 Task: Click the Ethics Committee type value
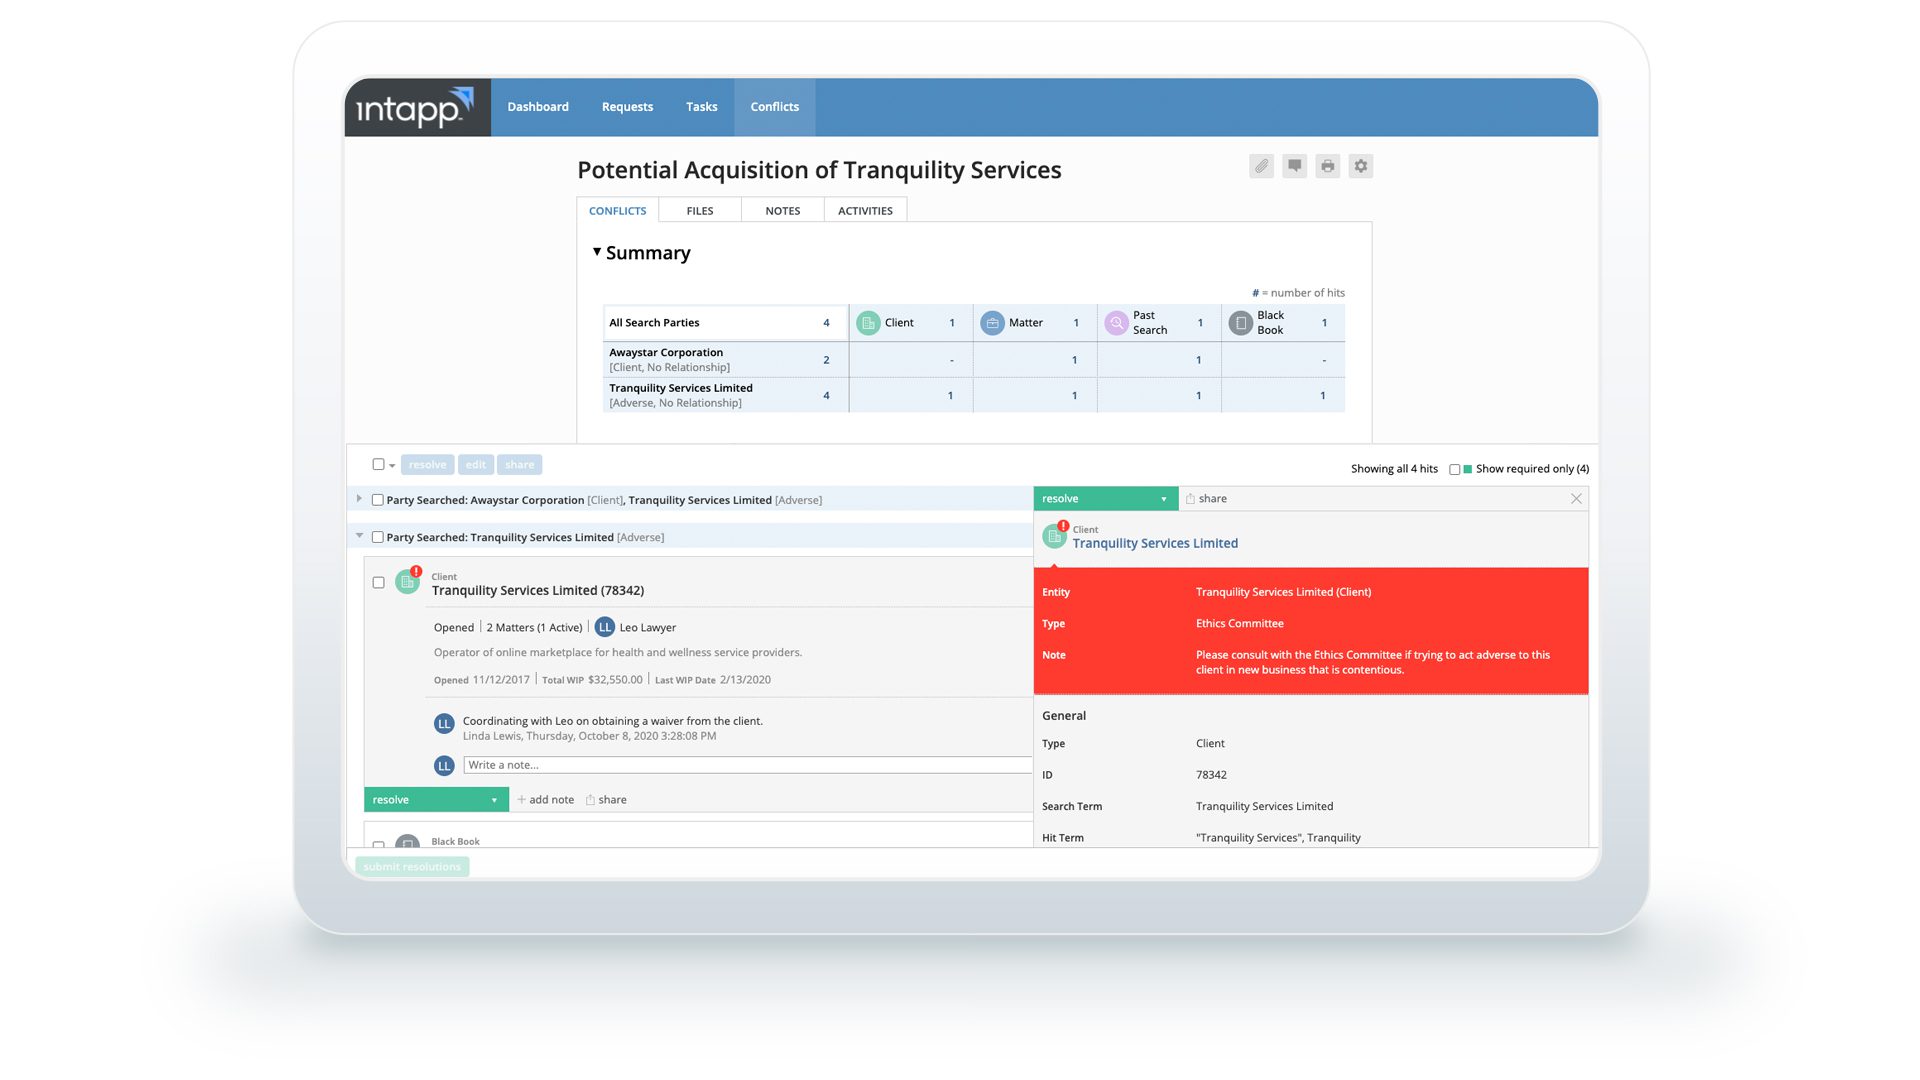point(1239,624)
